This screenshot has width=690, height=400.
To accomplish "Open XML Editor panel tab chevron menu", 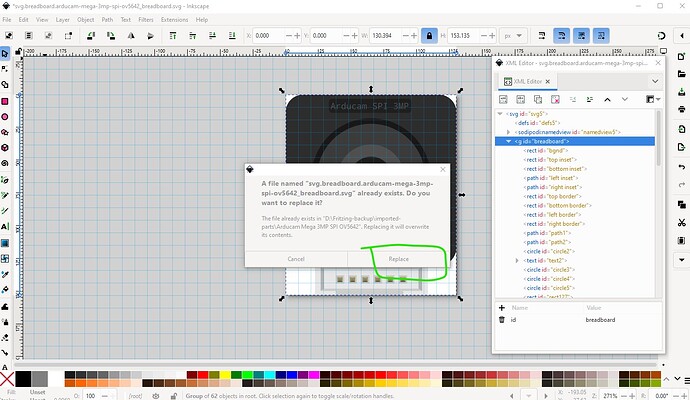I will point(655,81).
